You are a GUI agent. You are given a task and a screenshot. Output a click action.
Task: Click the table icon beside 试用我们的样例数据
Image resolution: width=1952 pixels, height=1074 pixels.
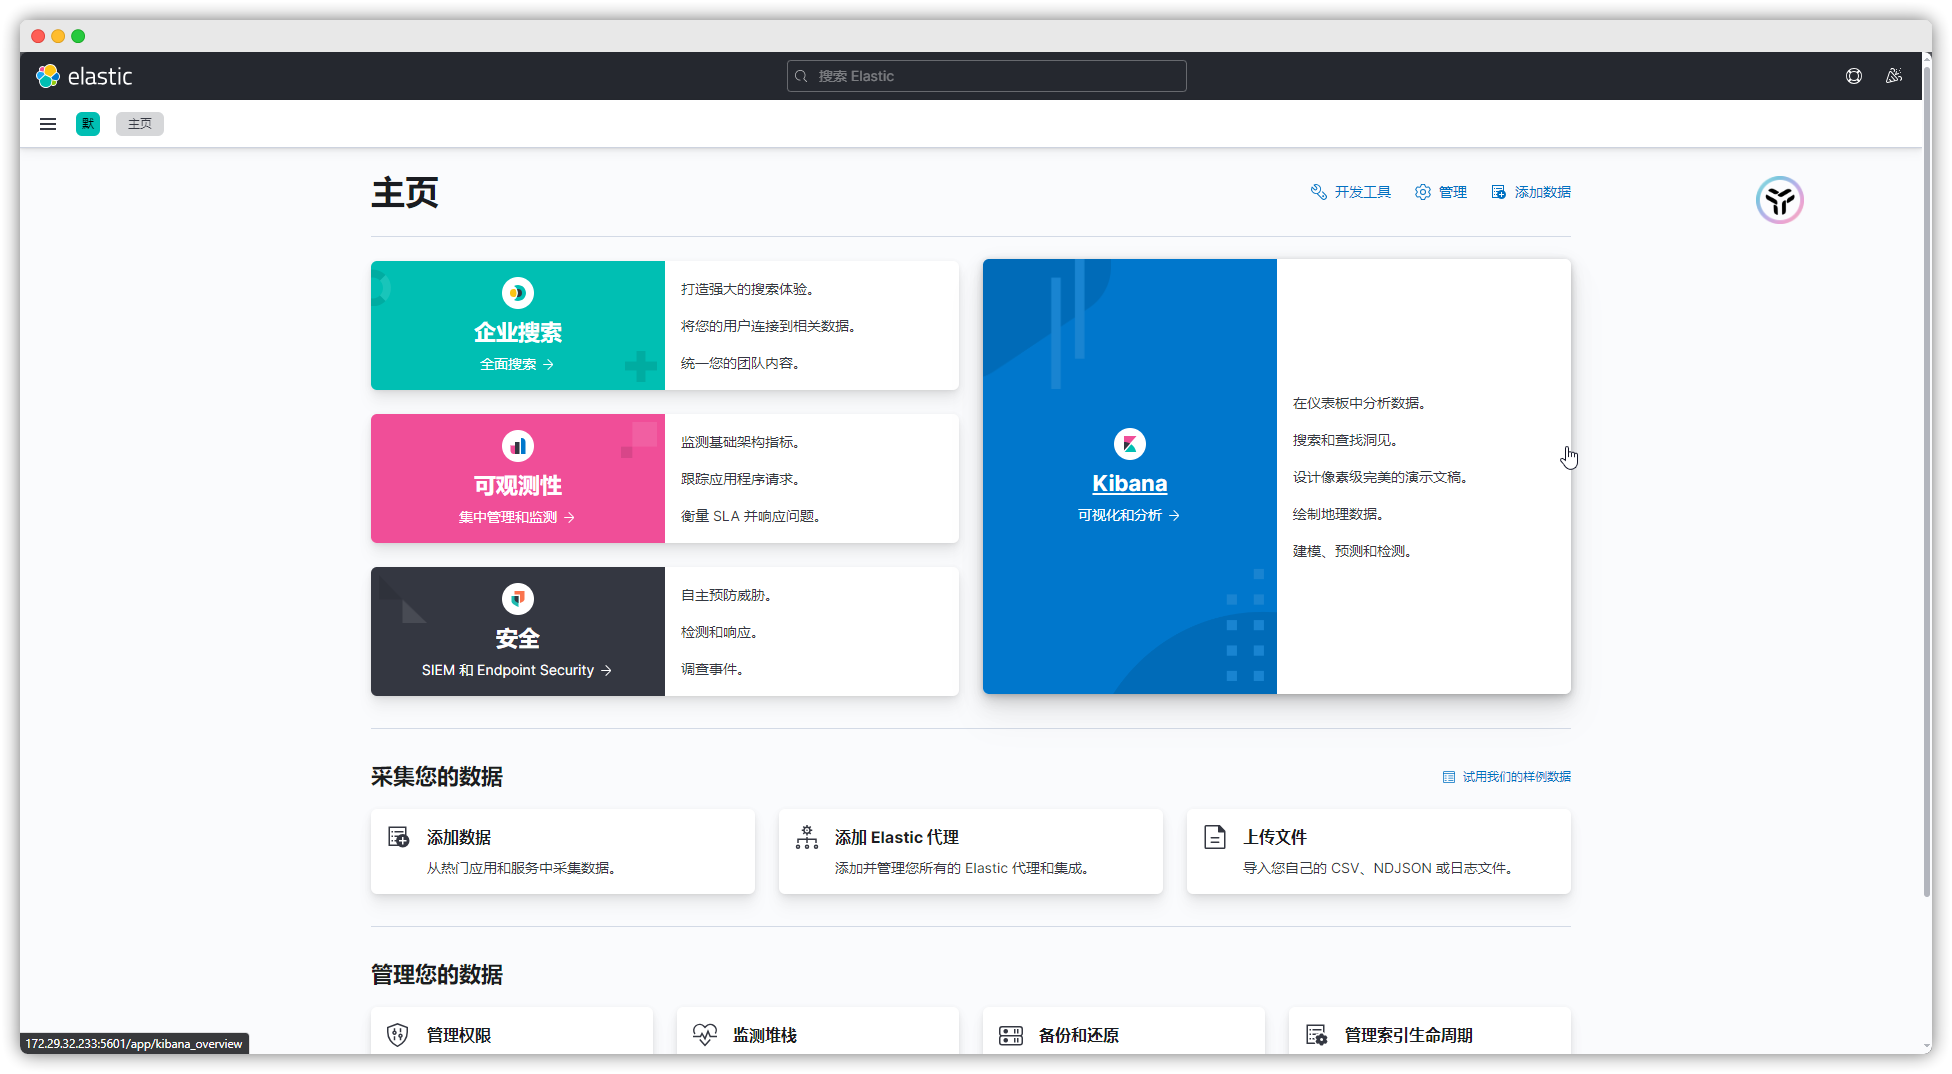click(x=1448, y=777)
